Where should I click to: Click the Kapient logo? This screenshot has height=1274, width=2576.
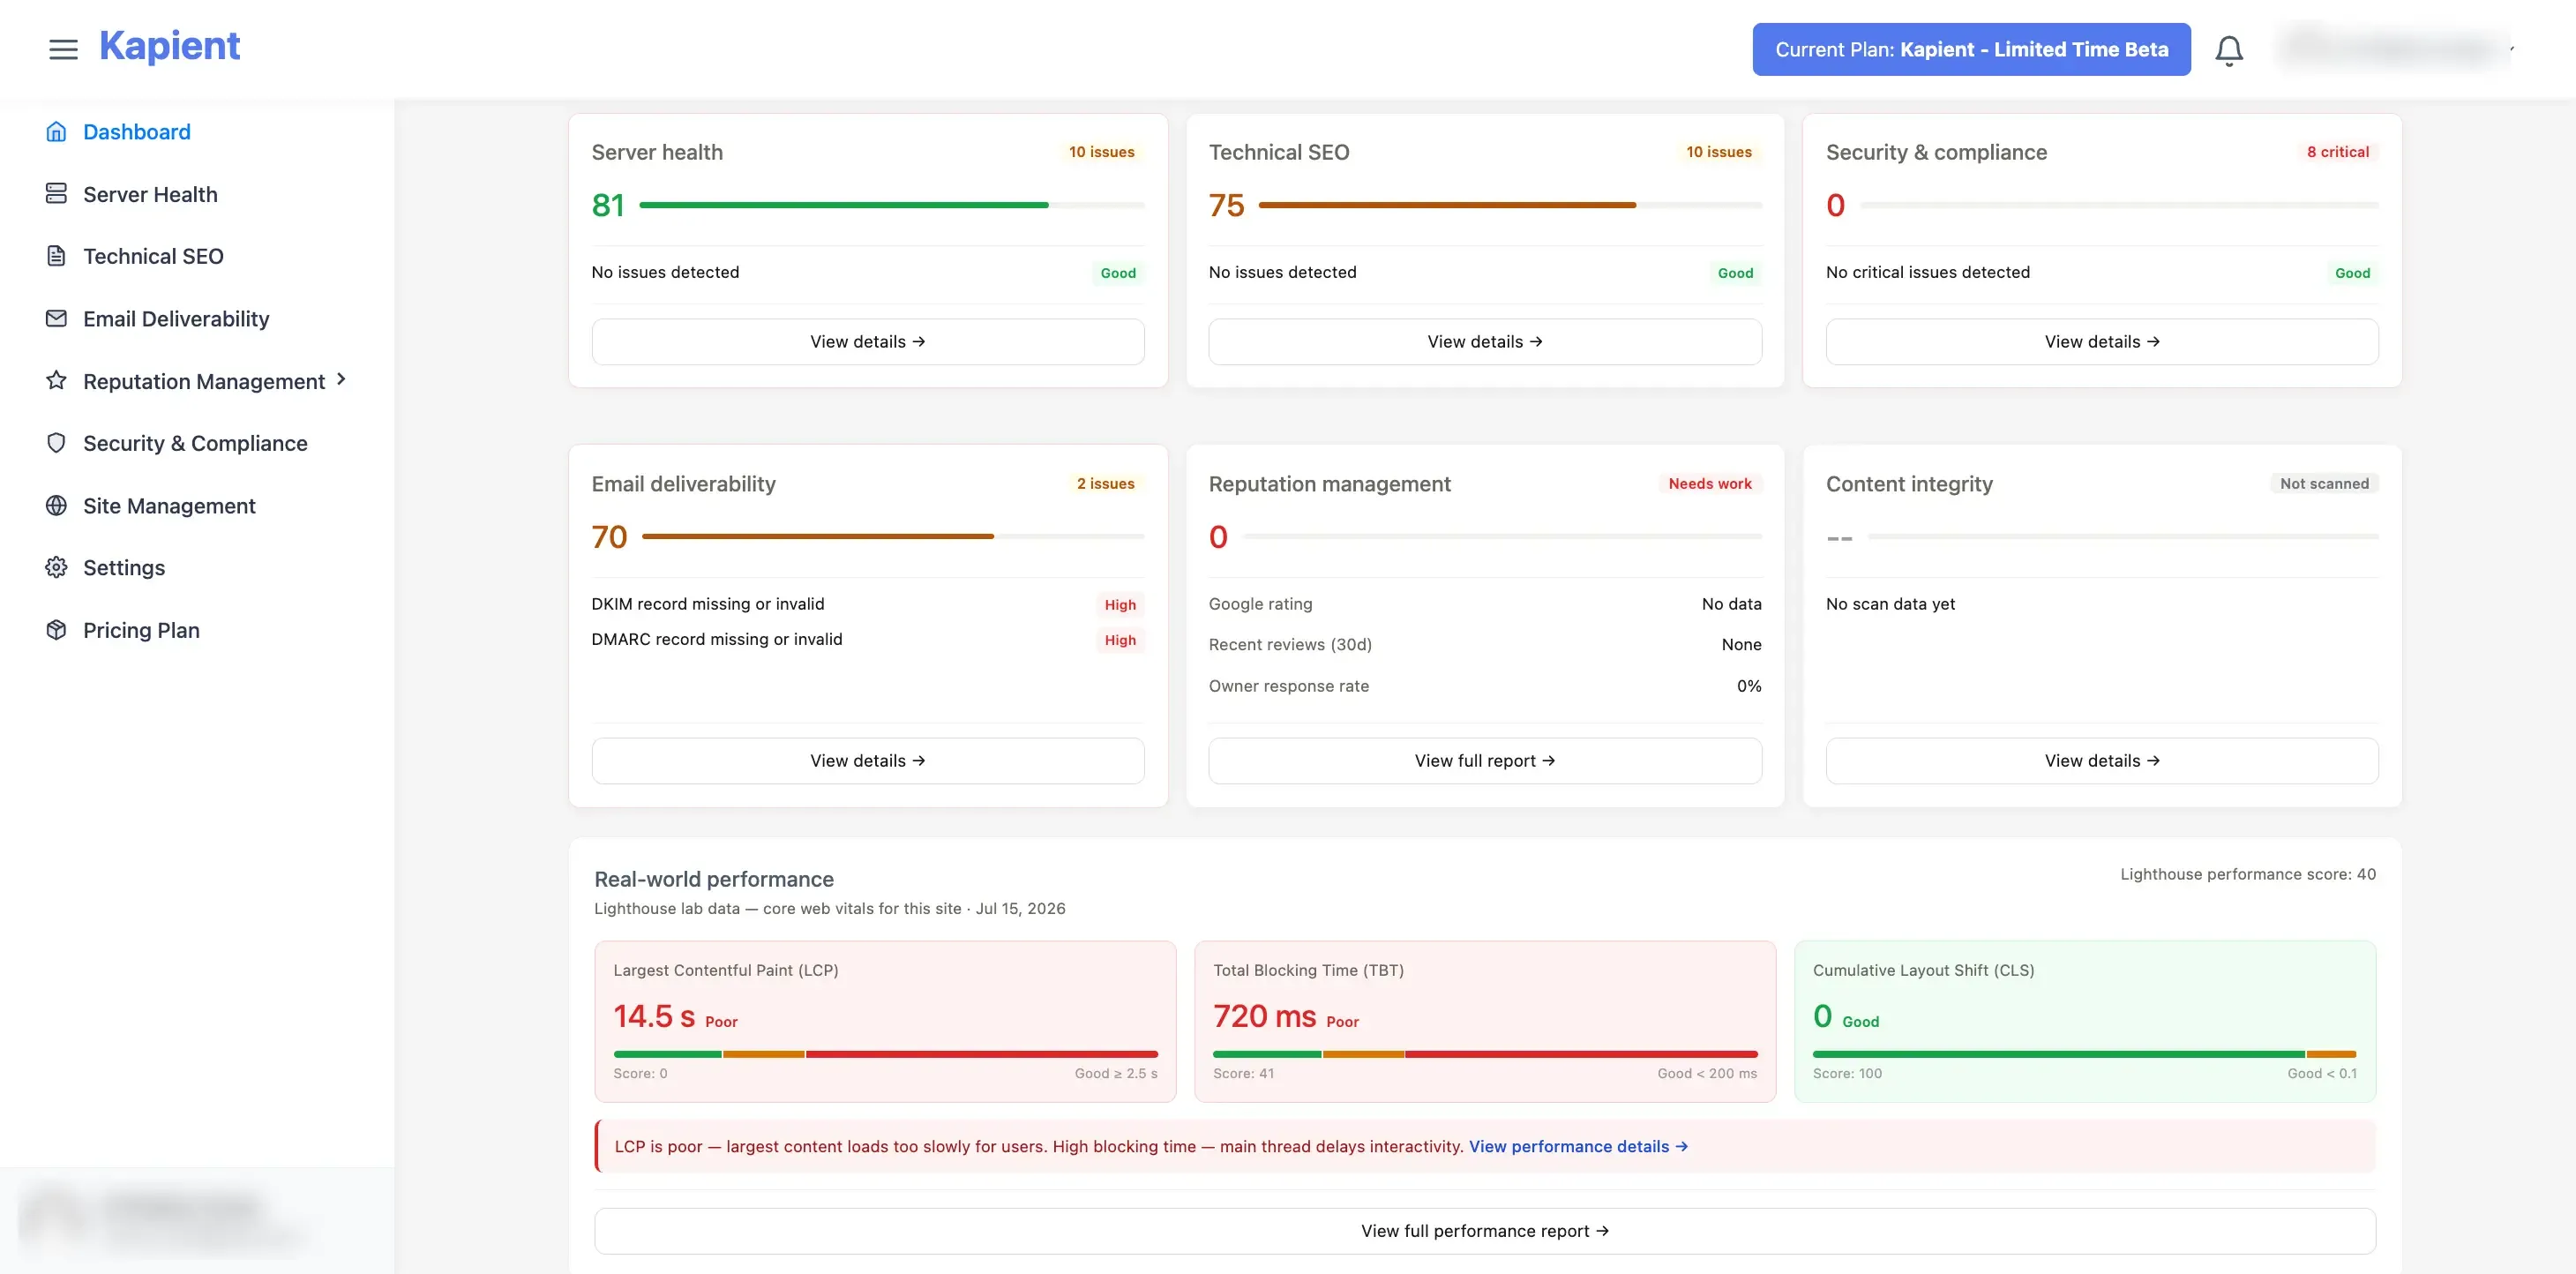170,46
